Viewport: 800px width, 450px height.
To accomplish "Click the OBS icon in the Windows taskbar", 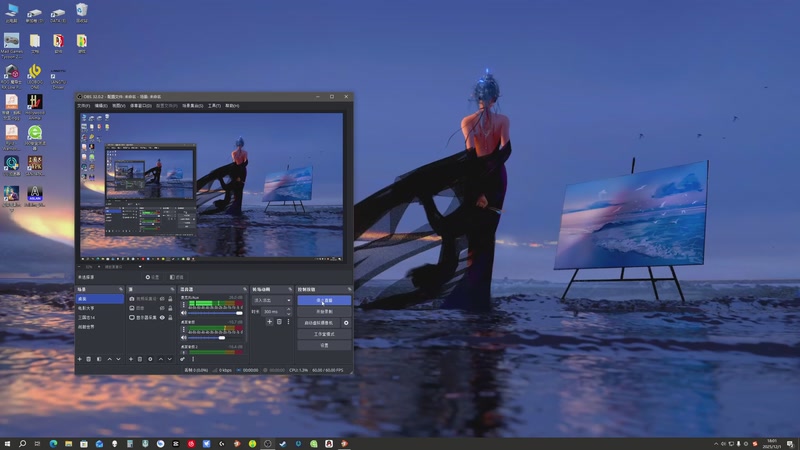I will tap(267, 443).
